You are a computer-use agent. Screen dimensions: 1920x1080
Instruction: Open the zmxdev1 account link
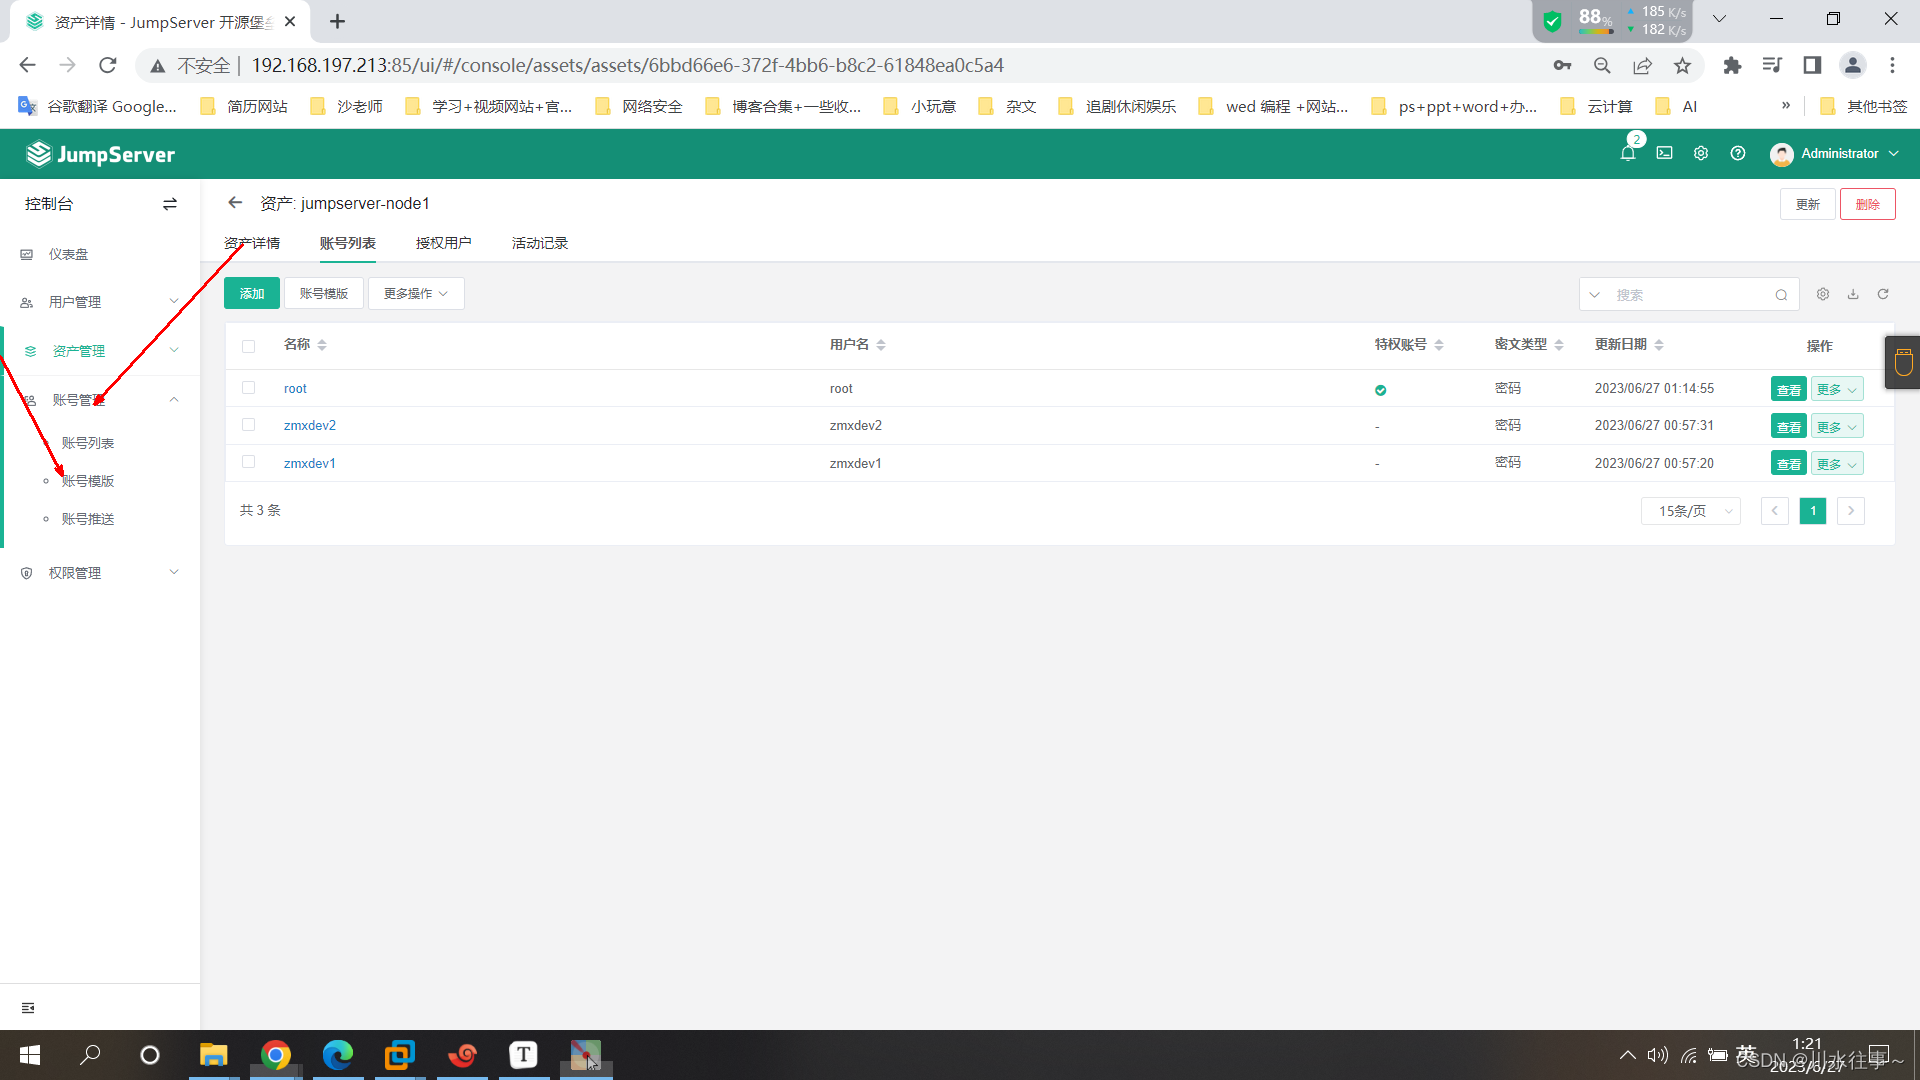[309, 463]
